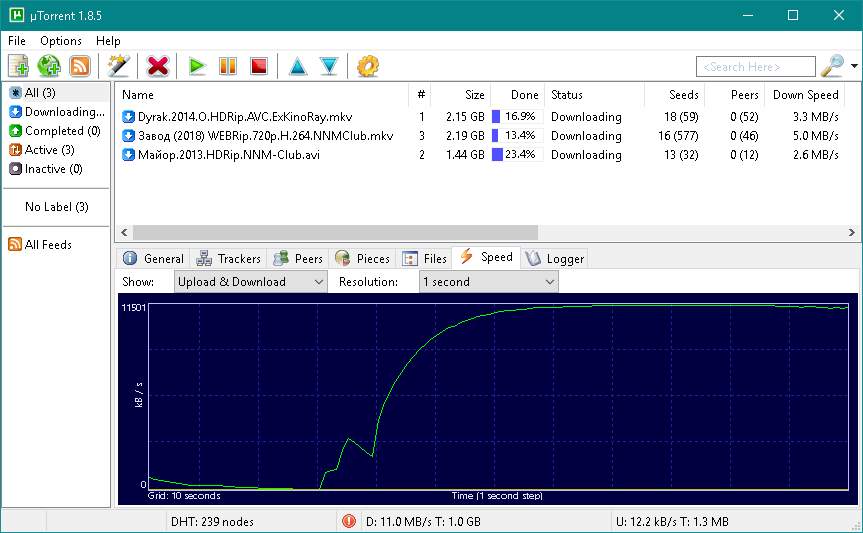Sort torrents by Status column

point(594,95)
